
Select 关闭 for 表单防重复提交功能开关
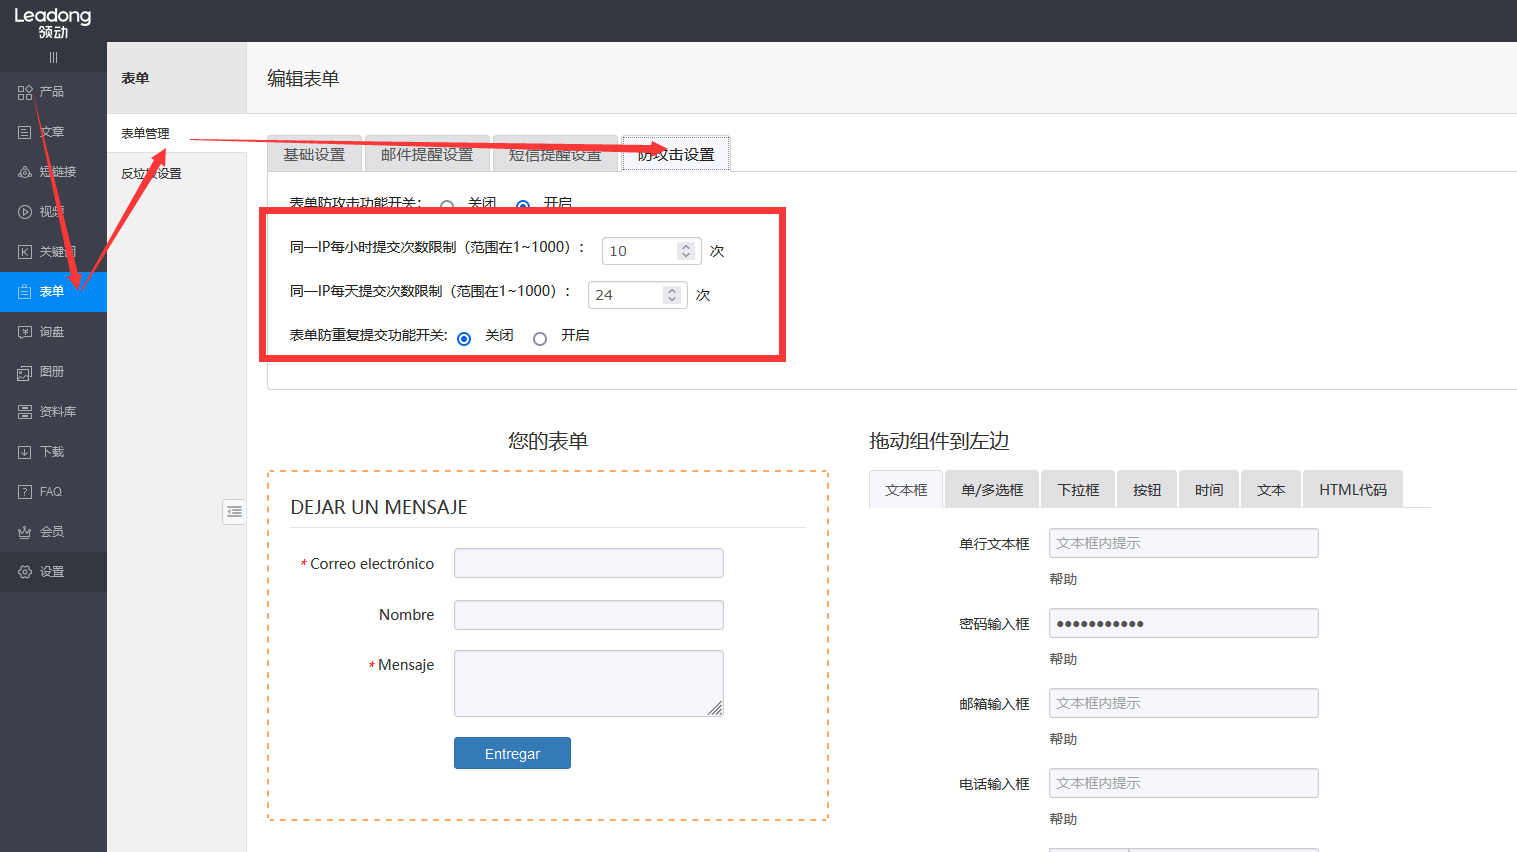point(463,339)
